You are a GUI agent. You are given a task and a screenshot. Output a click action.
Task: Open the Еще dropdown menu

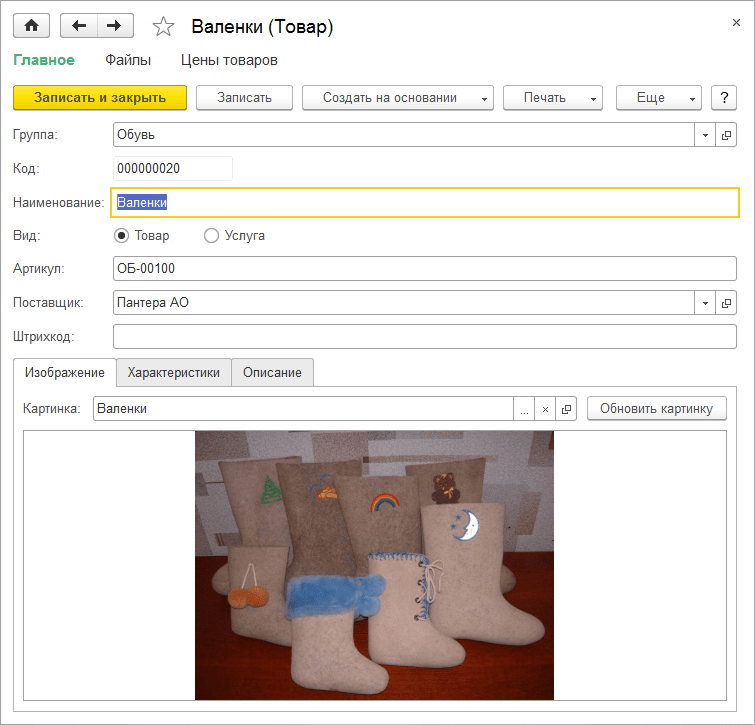[659, 98]
